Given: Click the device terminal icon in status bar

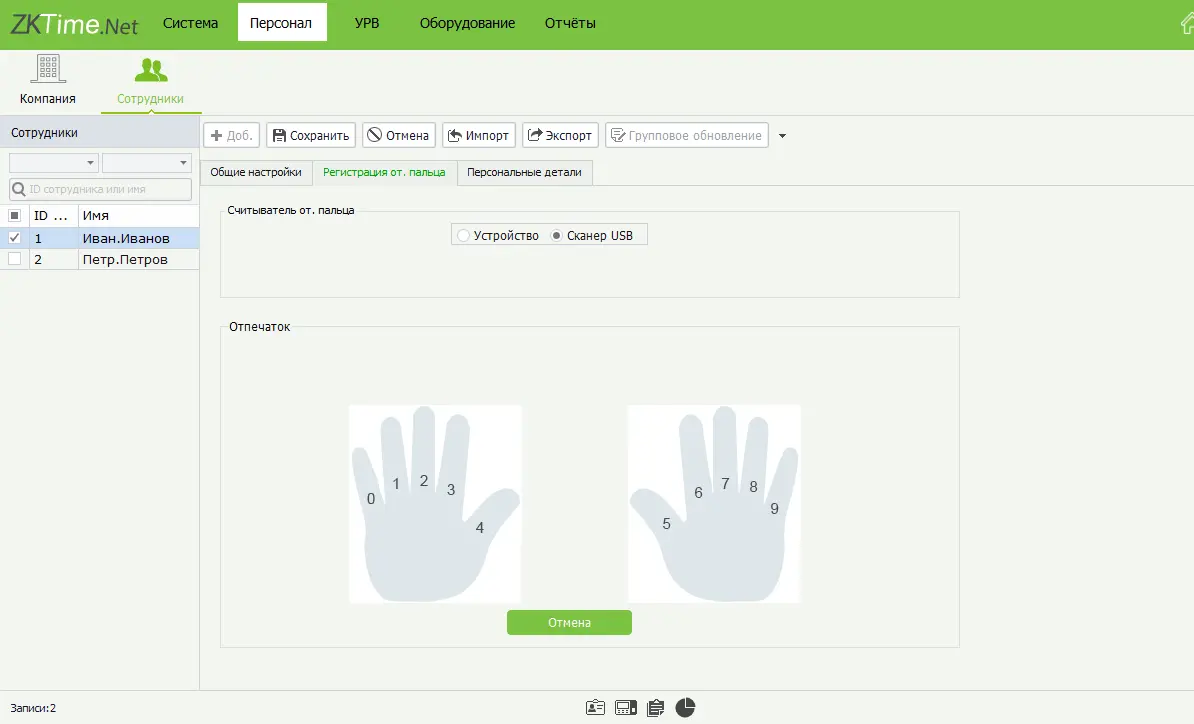Looking at the screenshot, I should click(626, 708).
